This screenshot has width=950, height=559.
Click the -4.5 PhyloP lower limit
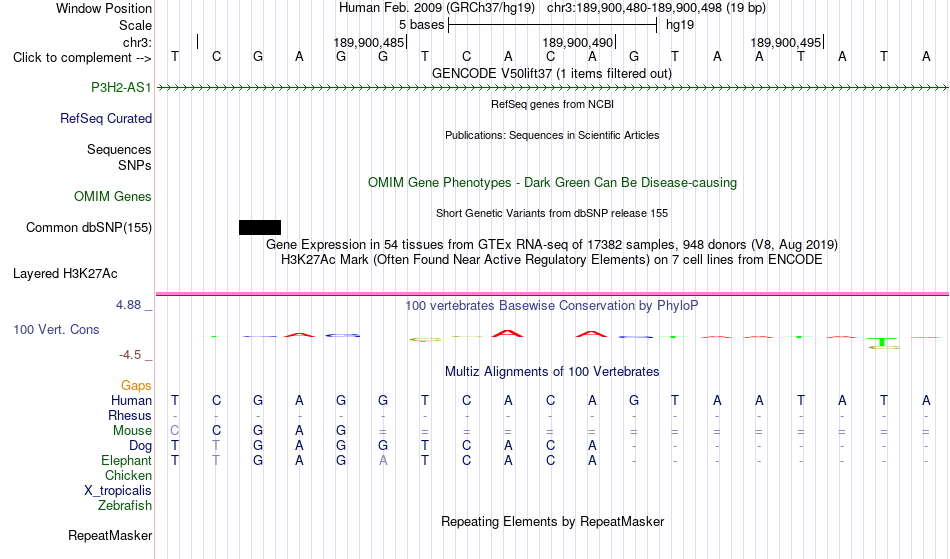(131, 355)
